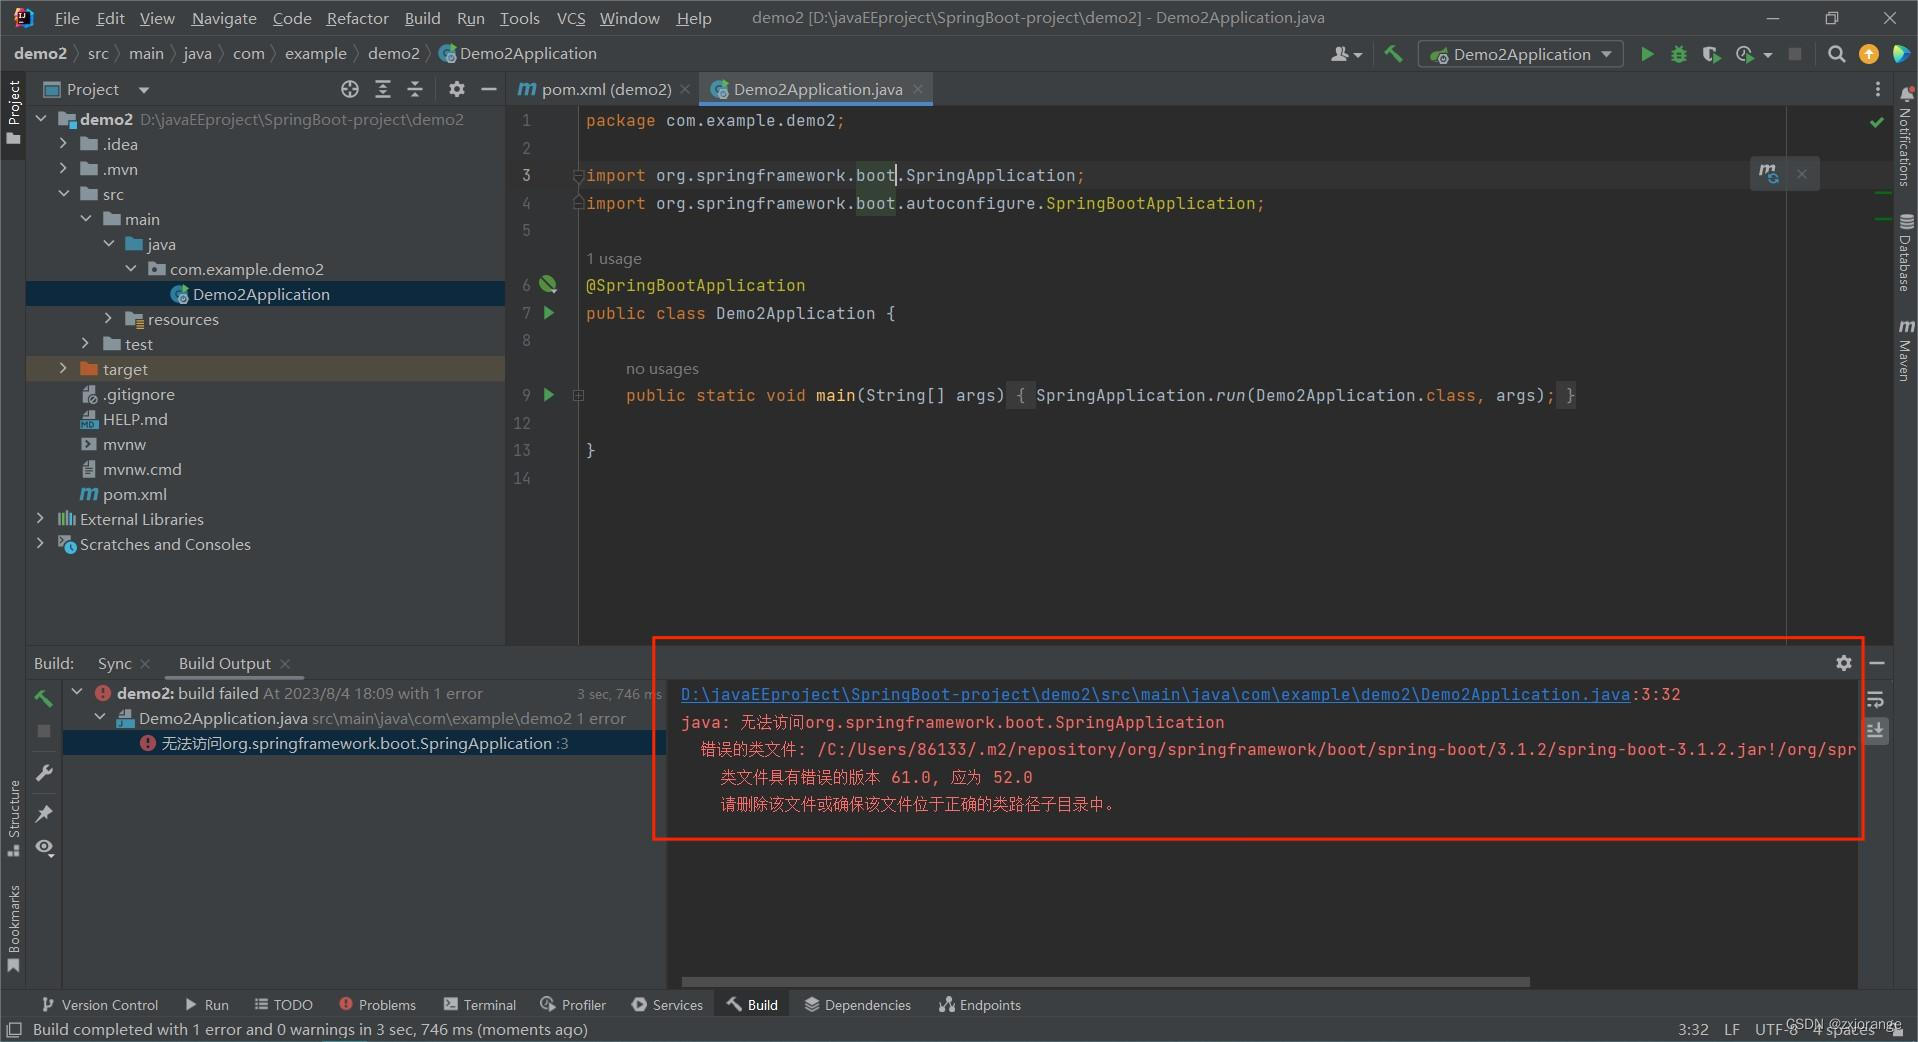The width and height of the screenshot is (1918, 1042).
Task: Click green inspection checkmark in editor corner
Action: pyautogui.click(x=1876, y=121)
